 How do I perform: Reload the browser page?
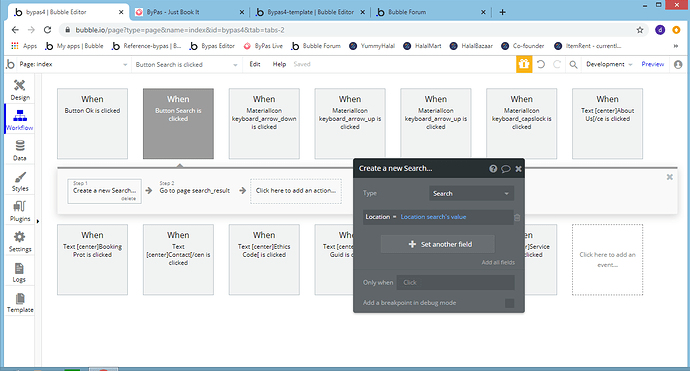(47, 30)
